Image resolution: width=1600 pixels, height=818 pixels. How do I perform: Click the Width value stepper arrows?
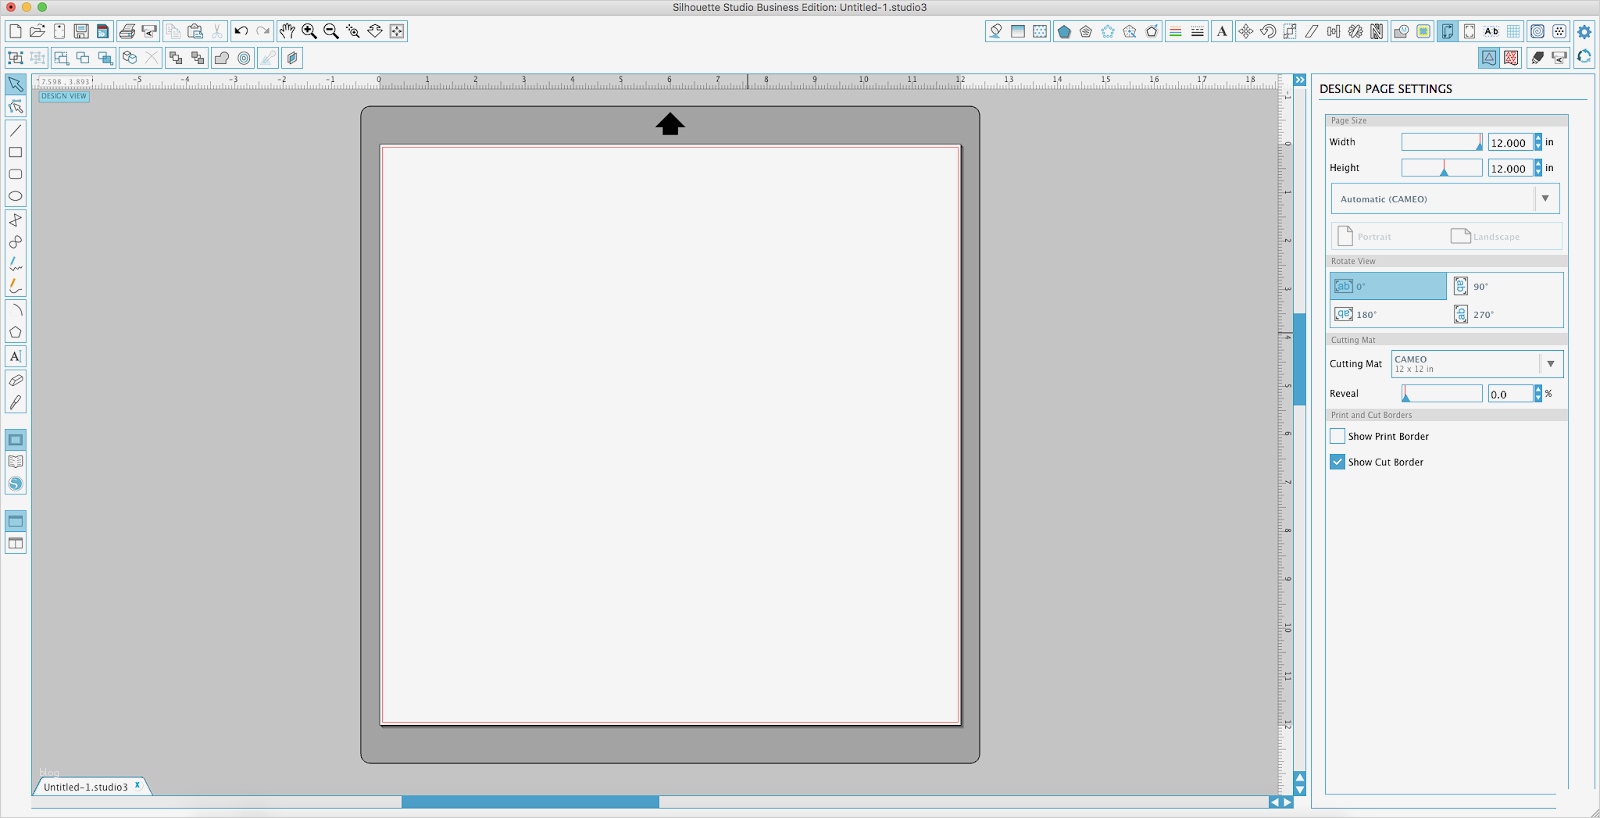click(x=1538, y=143)
